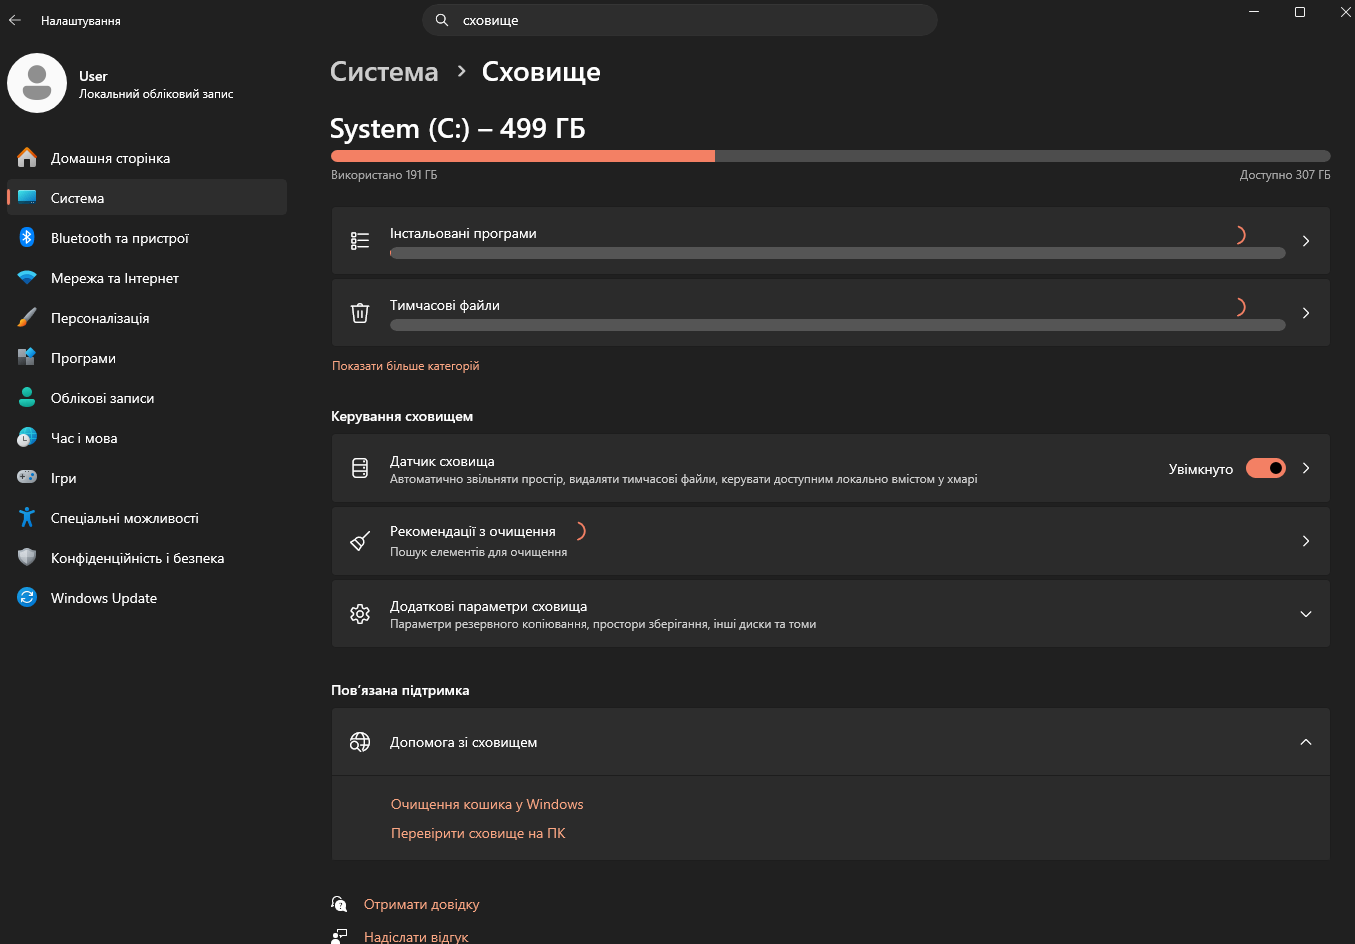Image resolution: width=1355 pixels, height=944 pixels.
Task: Click the Час і мова globe icon
Action: pos(27,438)
